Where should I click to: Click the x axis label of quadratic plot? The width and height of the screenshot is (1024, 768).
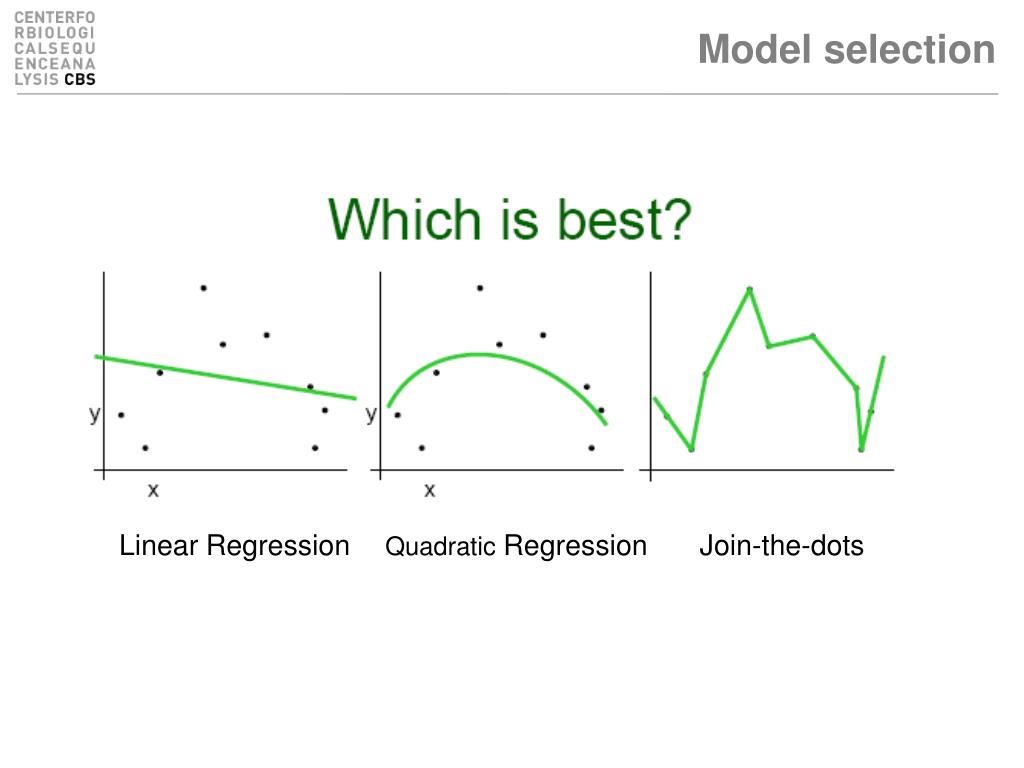(429, 490)
